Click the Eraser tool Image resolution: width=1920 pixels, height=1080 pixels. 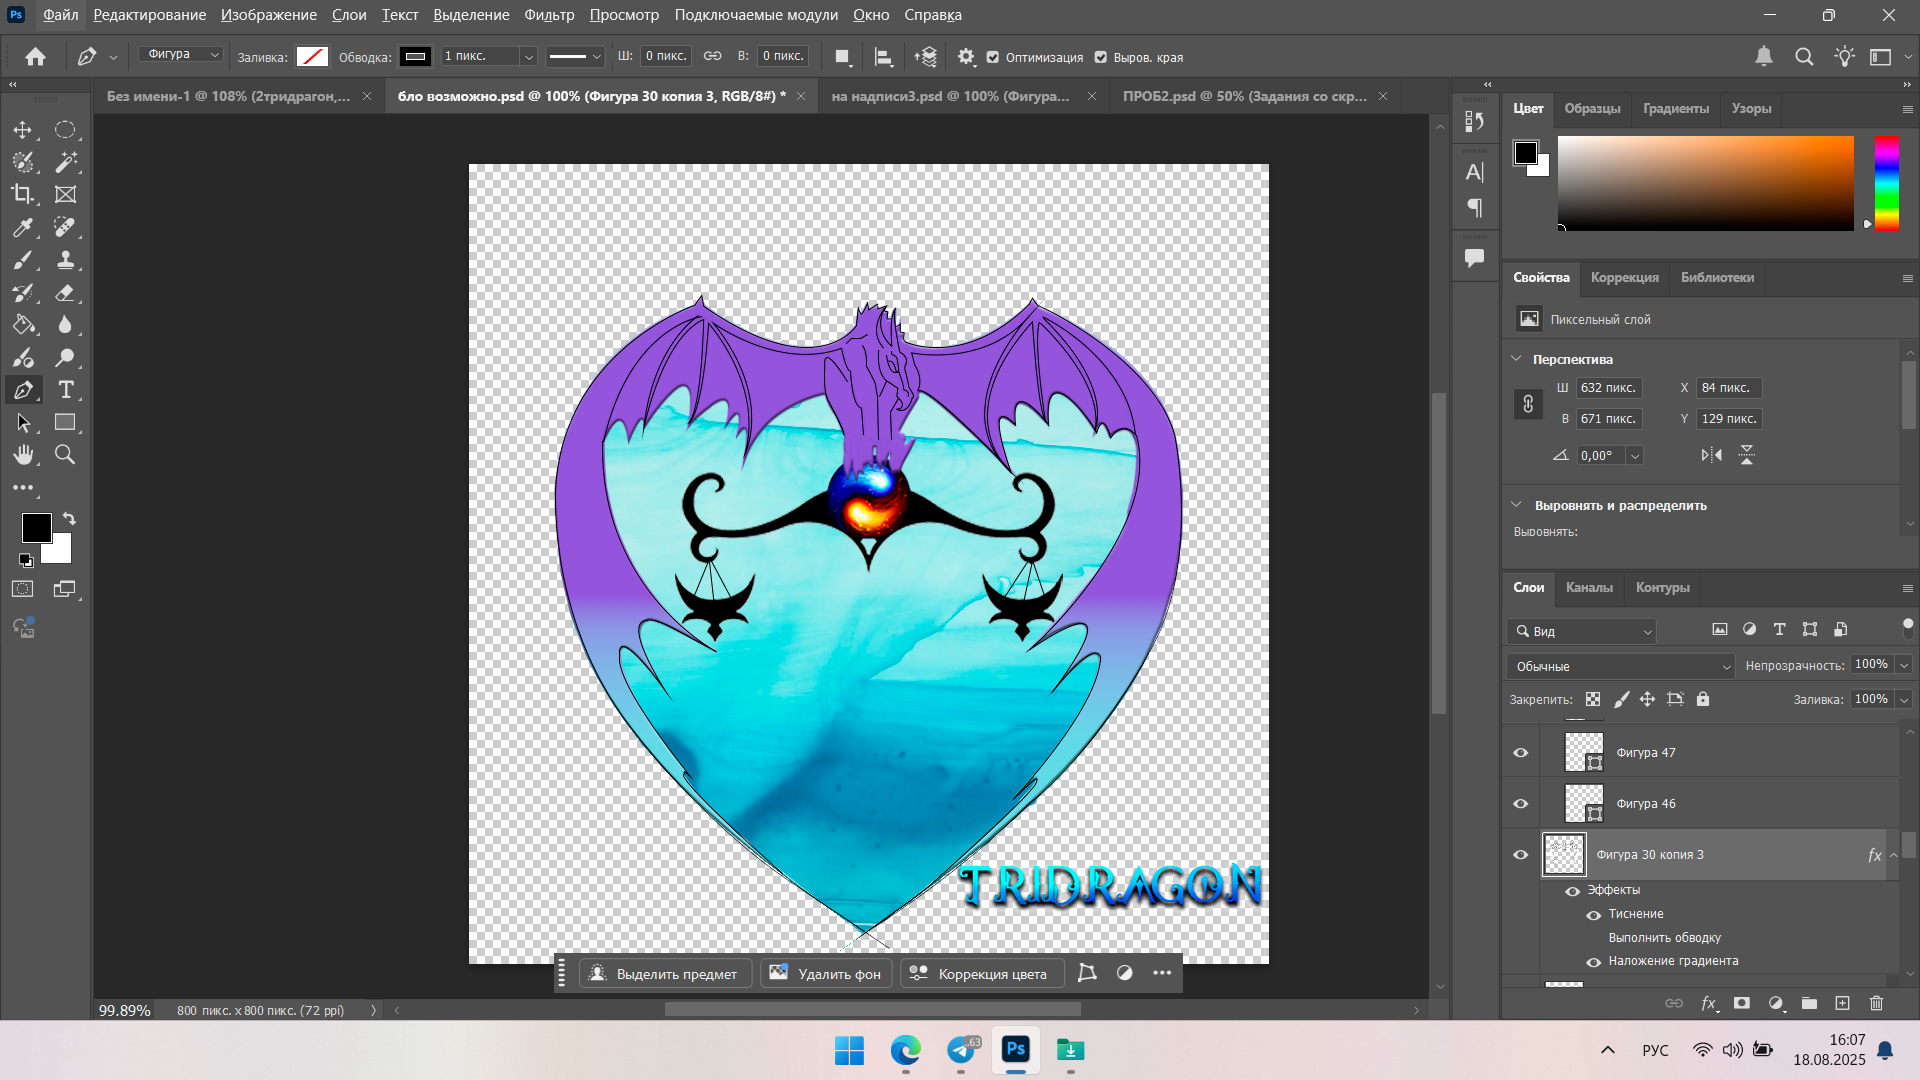[x=65, y=293]
